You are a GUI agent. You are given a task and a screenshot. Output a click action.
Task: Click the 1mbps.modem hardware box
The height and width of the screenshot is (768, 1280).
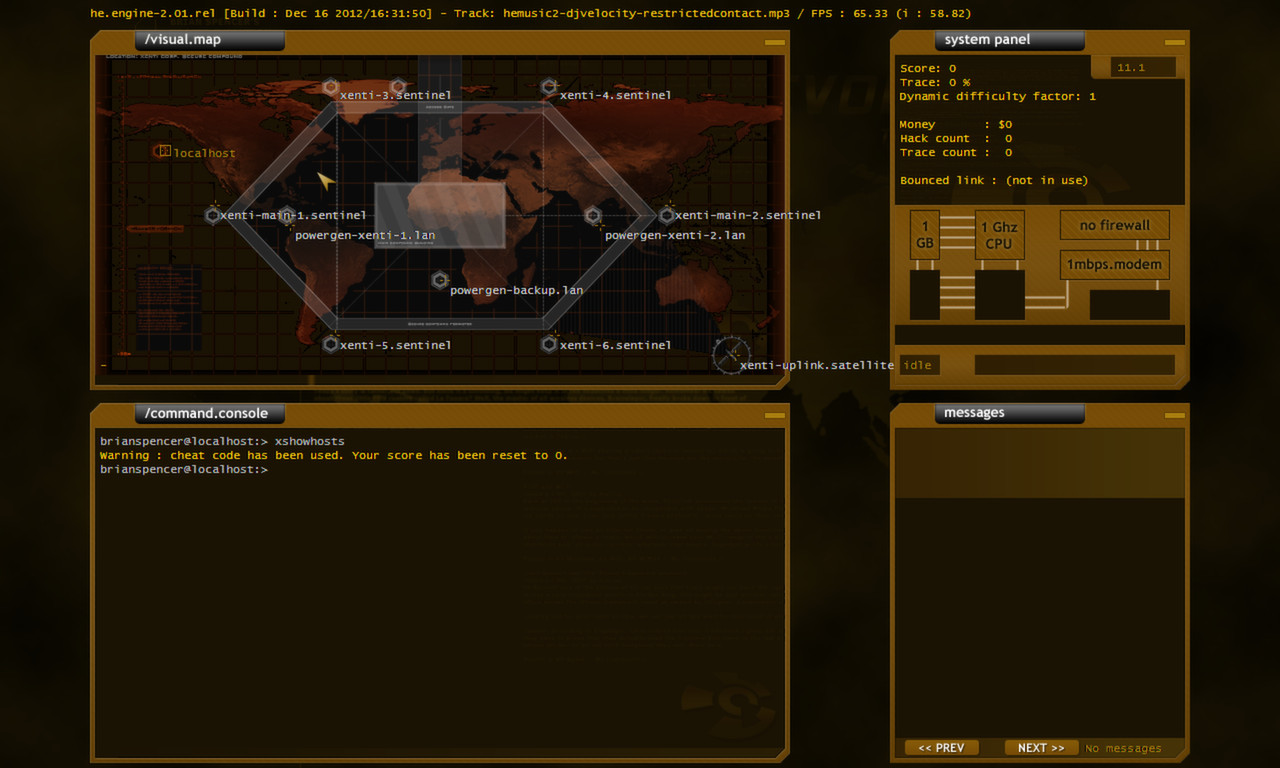[x=1114, y=264]
